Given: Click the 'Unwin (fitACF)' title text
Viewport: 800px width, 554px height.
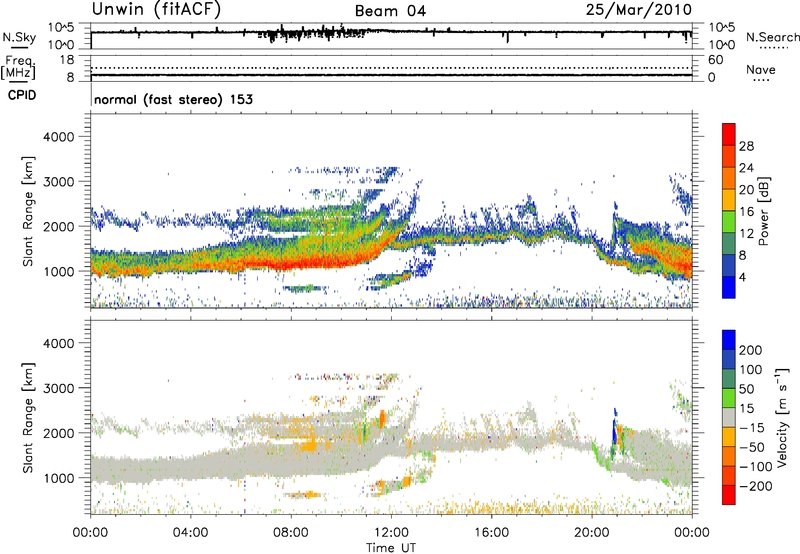Looking at the screenshot, I should 156,9.
